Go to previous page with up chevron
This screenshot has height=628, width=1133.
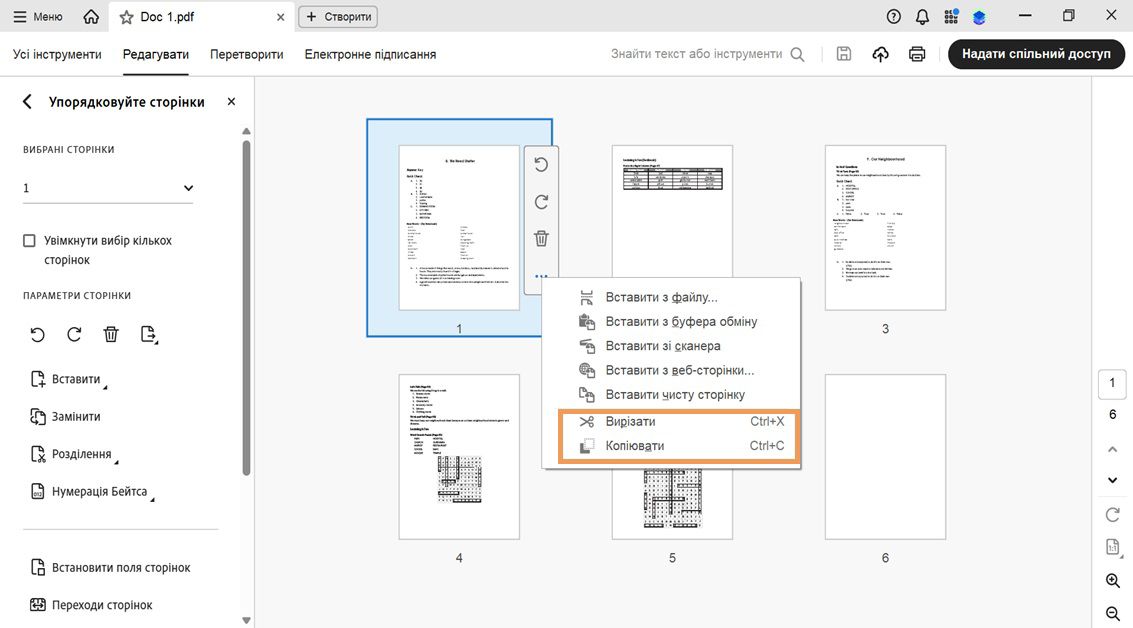tap(1113, 450)
